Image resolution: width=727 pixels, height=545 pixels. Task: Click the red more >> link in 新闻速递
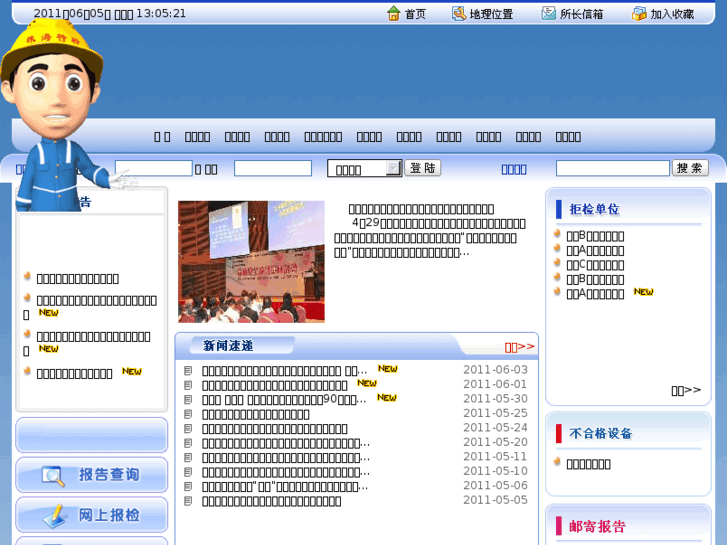(x=519, y=347)
